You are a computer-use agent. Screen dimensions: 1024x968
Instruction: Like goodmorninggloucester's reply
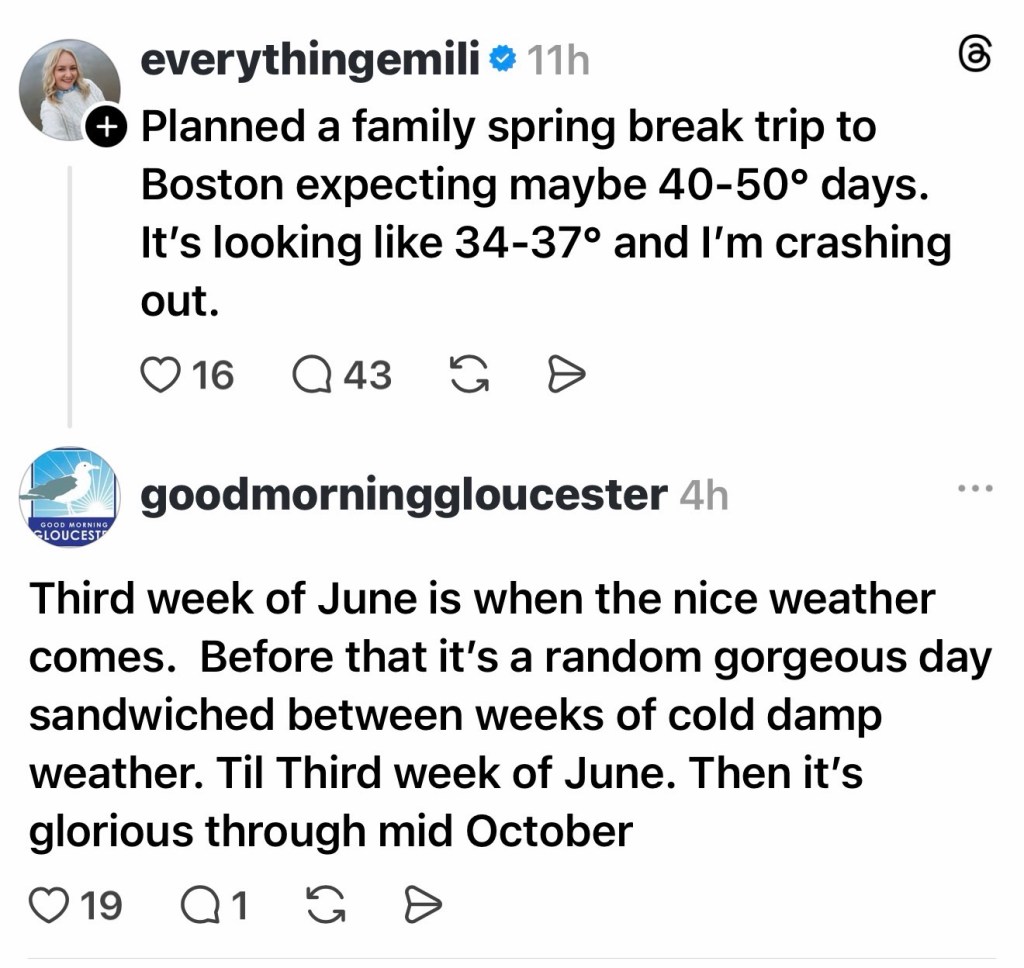[47, 906]
